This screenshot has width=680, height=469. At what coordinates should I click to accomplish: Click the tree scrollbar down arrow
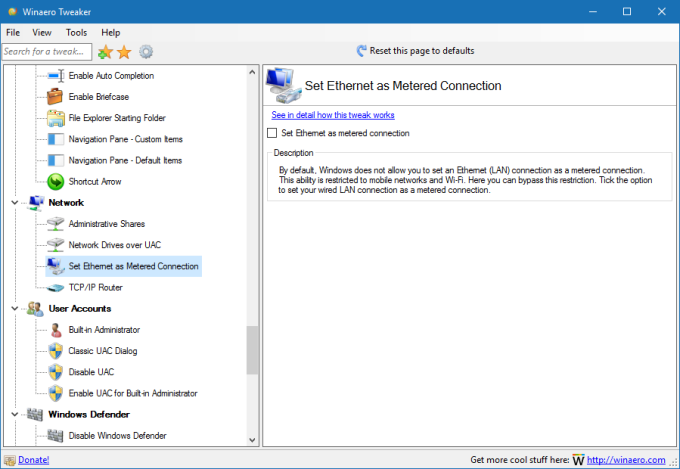click(252, 440)
